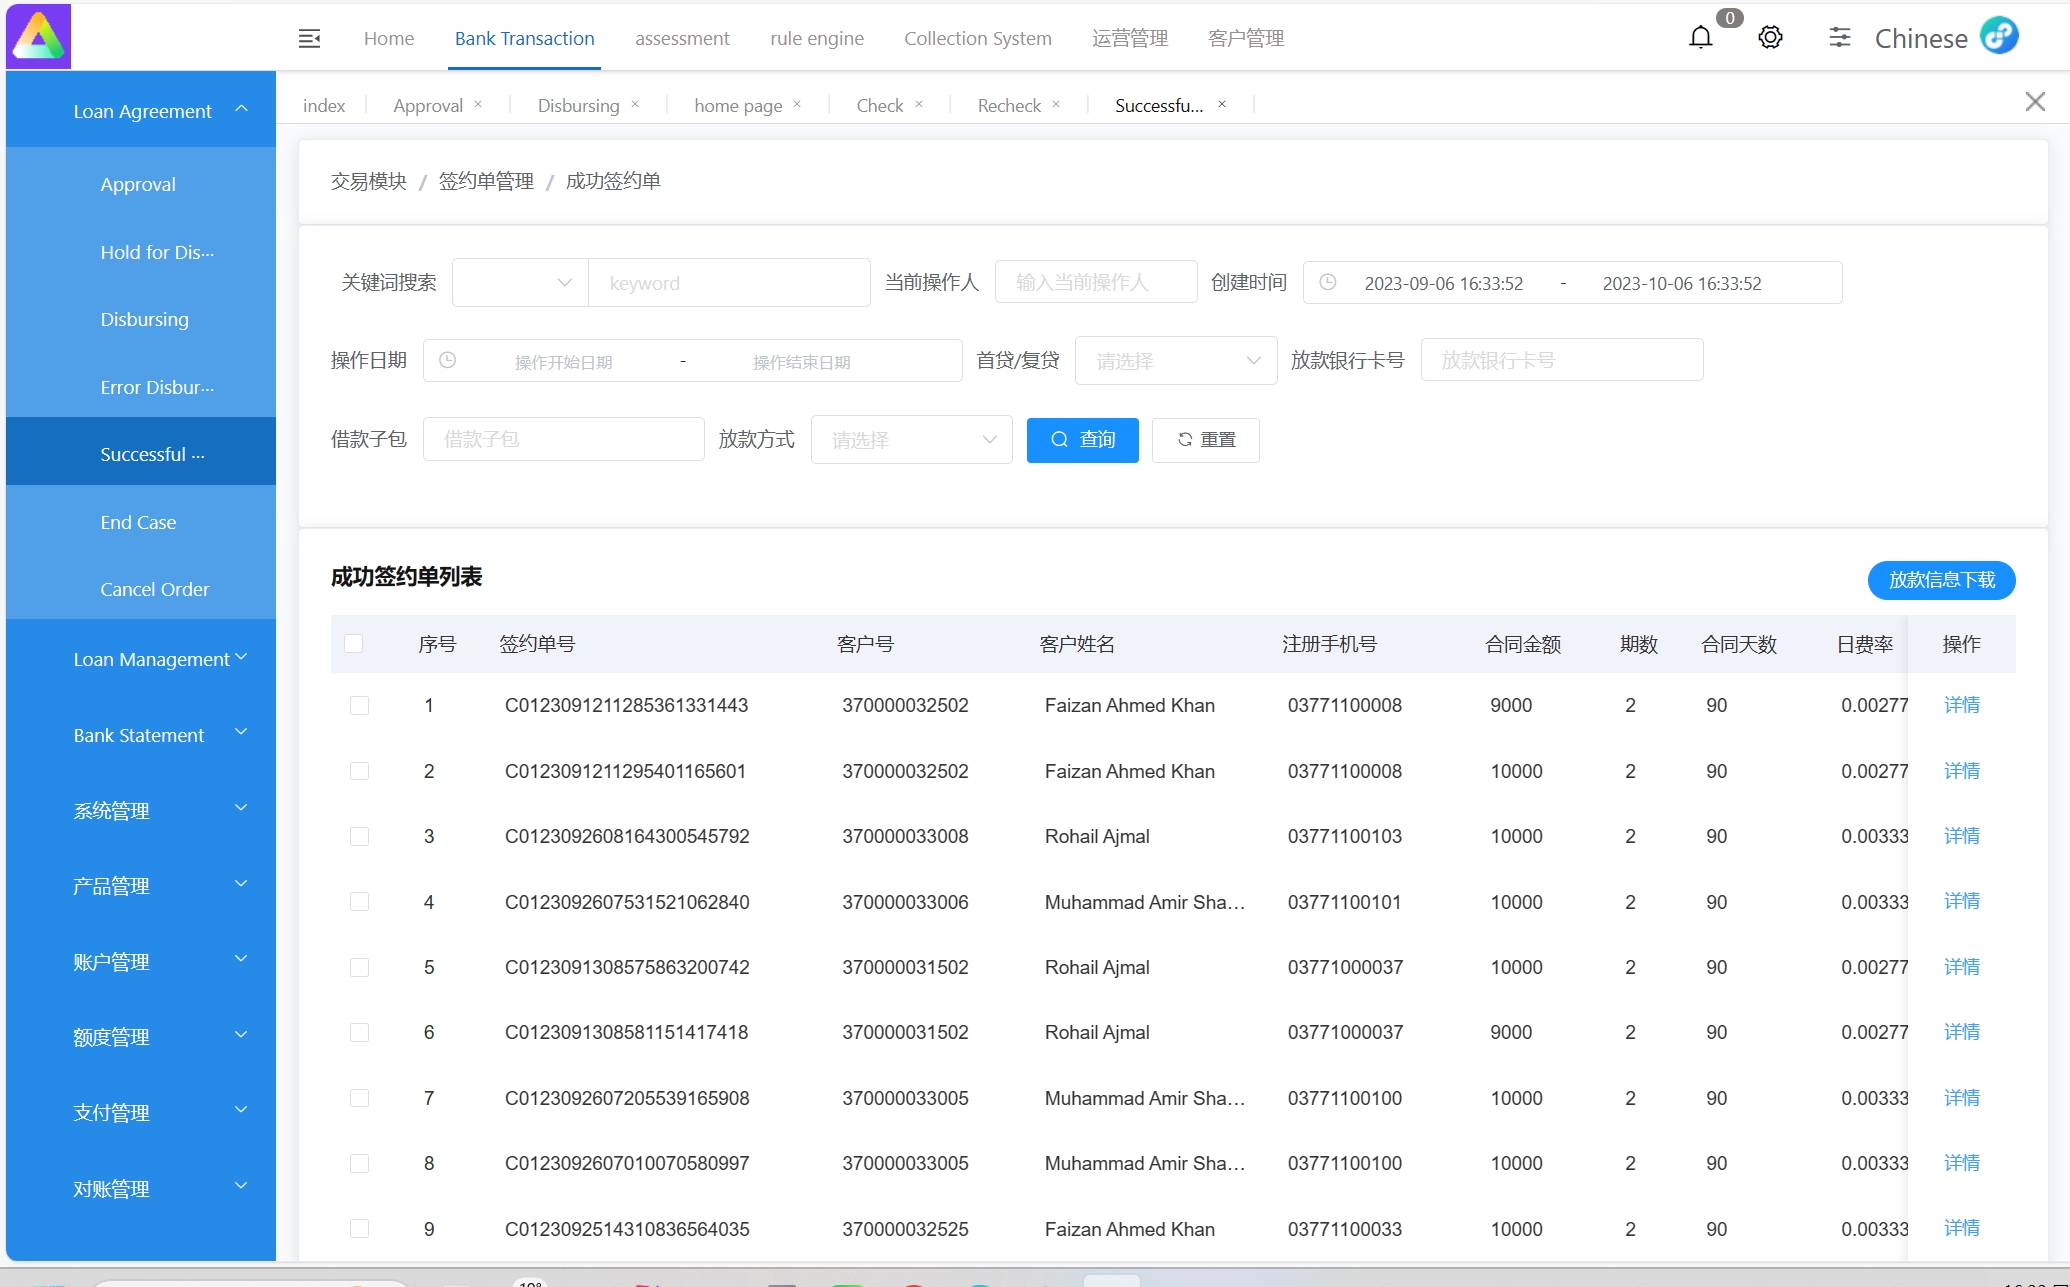Open 详情 link for row 9
The width and height of the screenshot is (2070, 1287).
pyautogui.click(x=1961, y=1228)
